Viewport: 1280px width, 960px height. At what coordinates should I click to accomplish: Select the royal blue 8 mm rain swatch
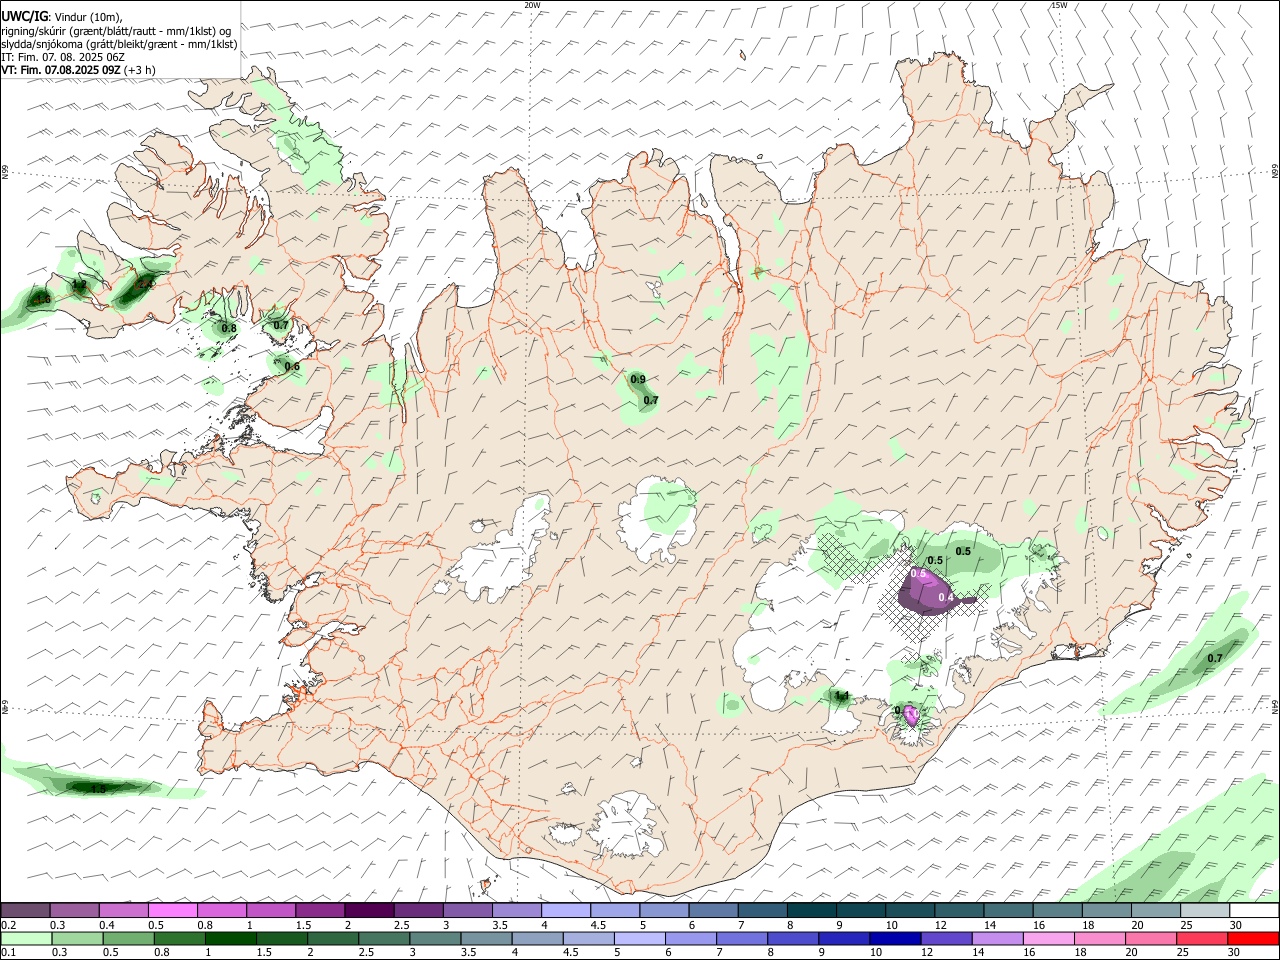[x=792, y=938]
